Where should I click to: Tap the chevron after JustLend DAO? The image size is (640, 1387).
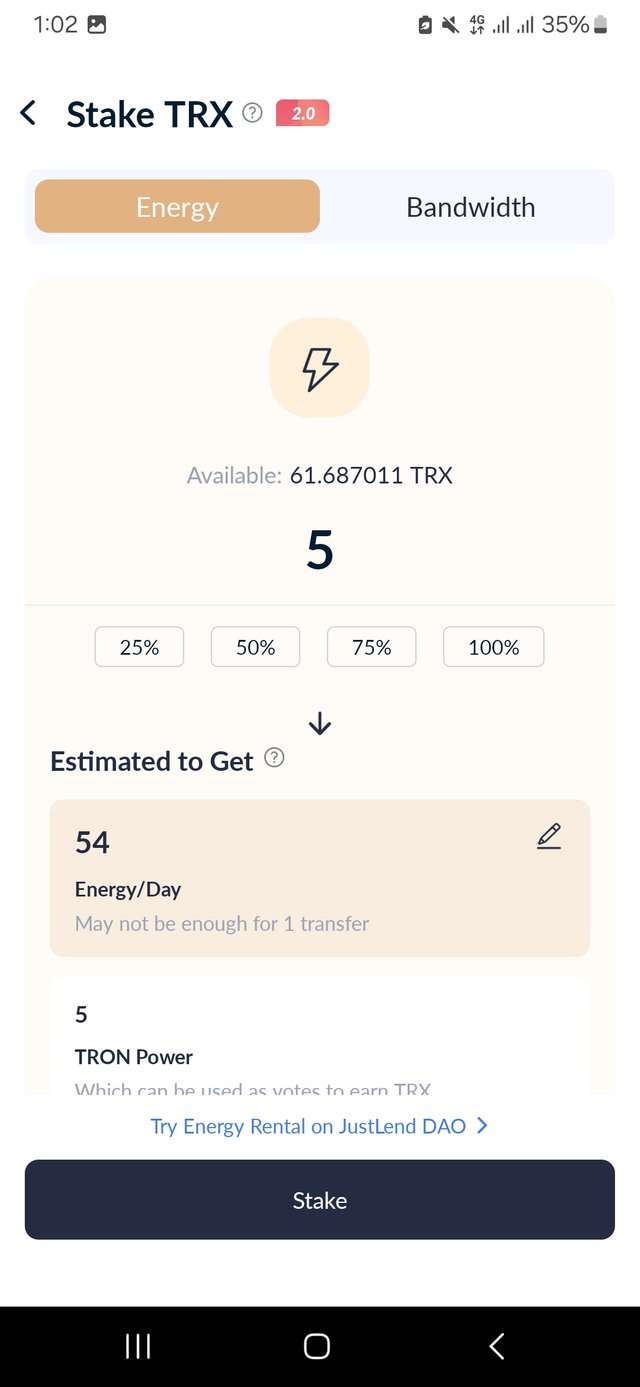[x=482, y=1126]
